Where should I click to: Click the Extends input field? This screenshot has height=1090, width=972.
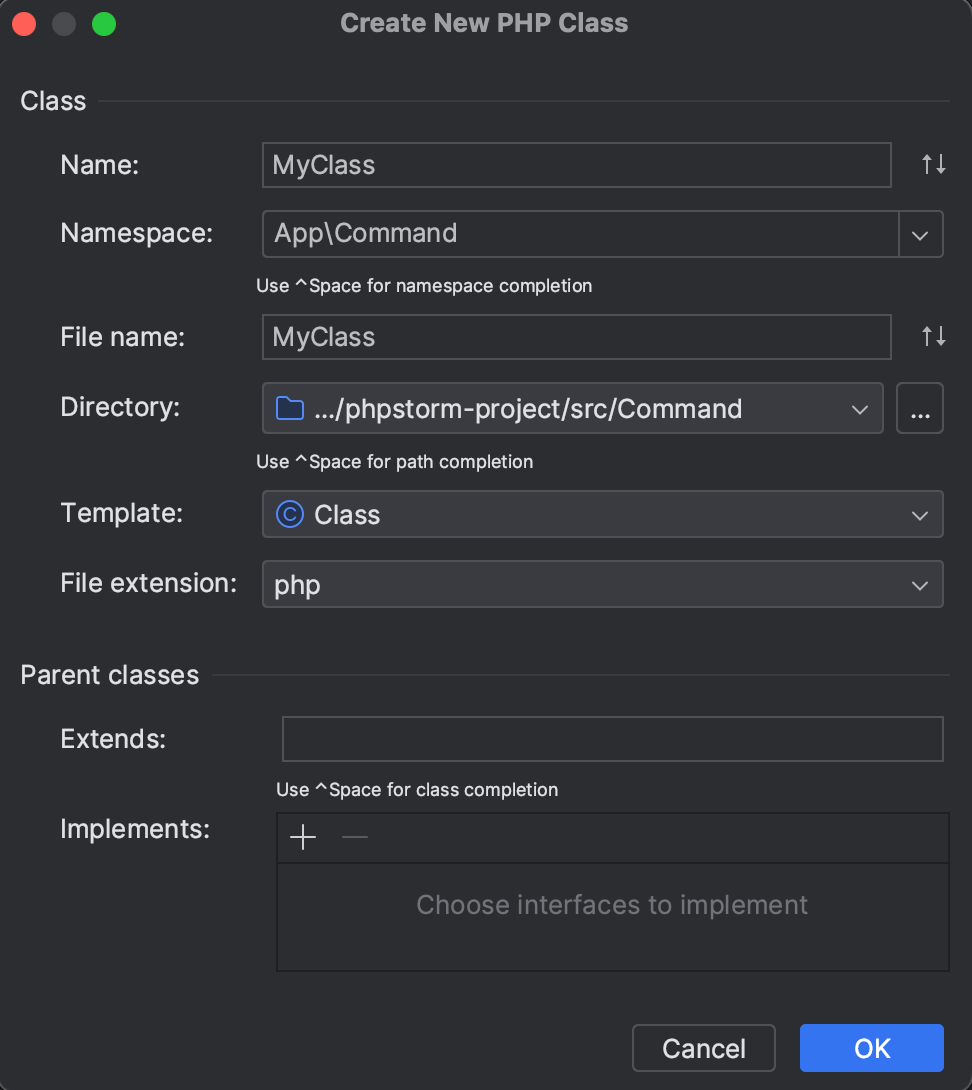[x=612, y=739]
